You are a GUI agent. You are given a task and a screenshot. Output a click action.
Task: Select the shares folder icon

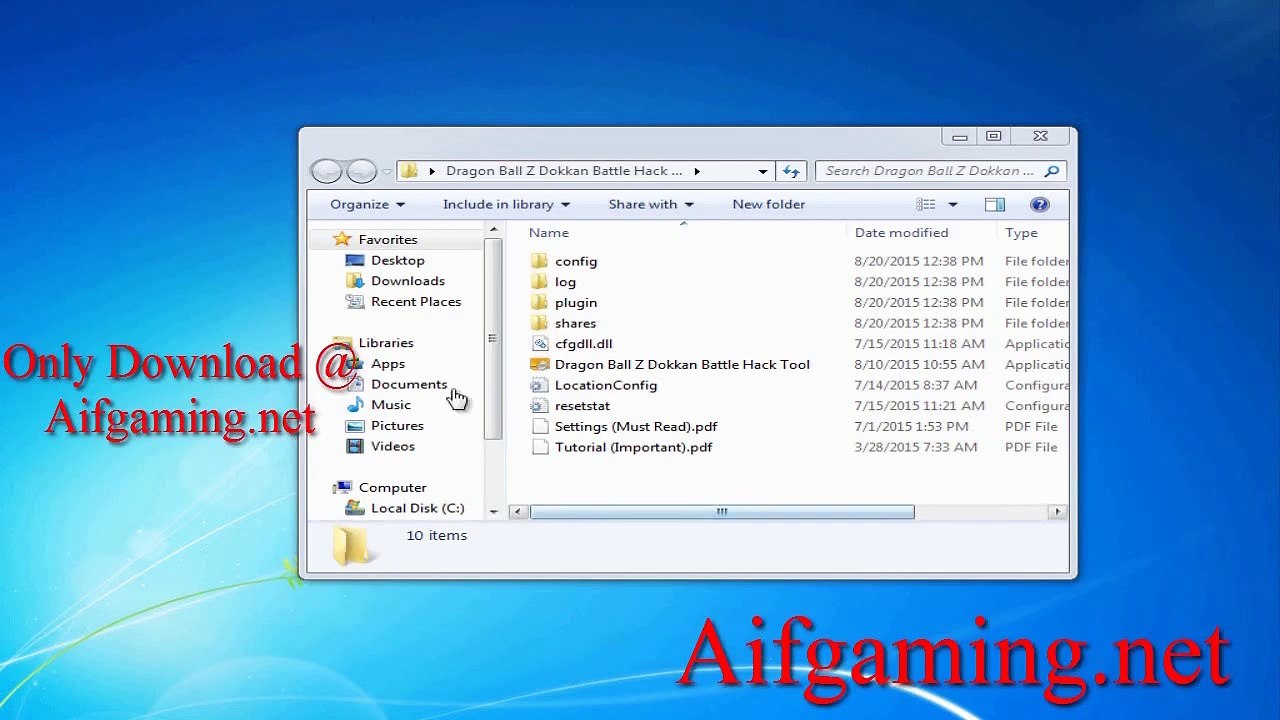tap(540, 323)
